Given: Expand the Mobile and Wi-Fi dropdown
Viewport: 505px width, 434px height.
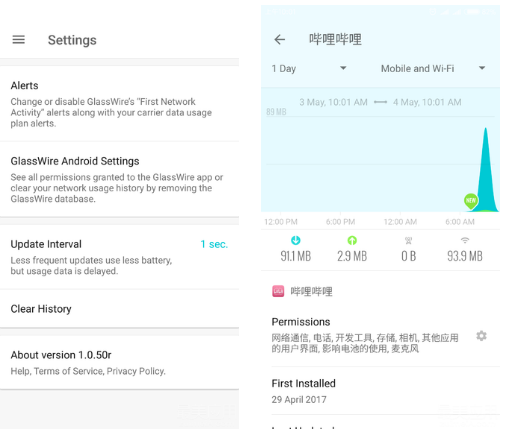Looking at the screenshot, I should 433,68.
